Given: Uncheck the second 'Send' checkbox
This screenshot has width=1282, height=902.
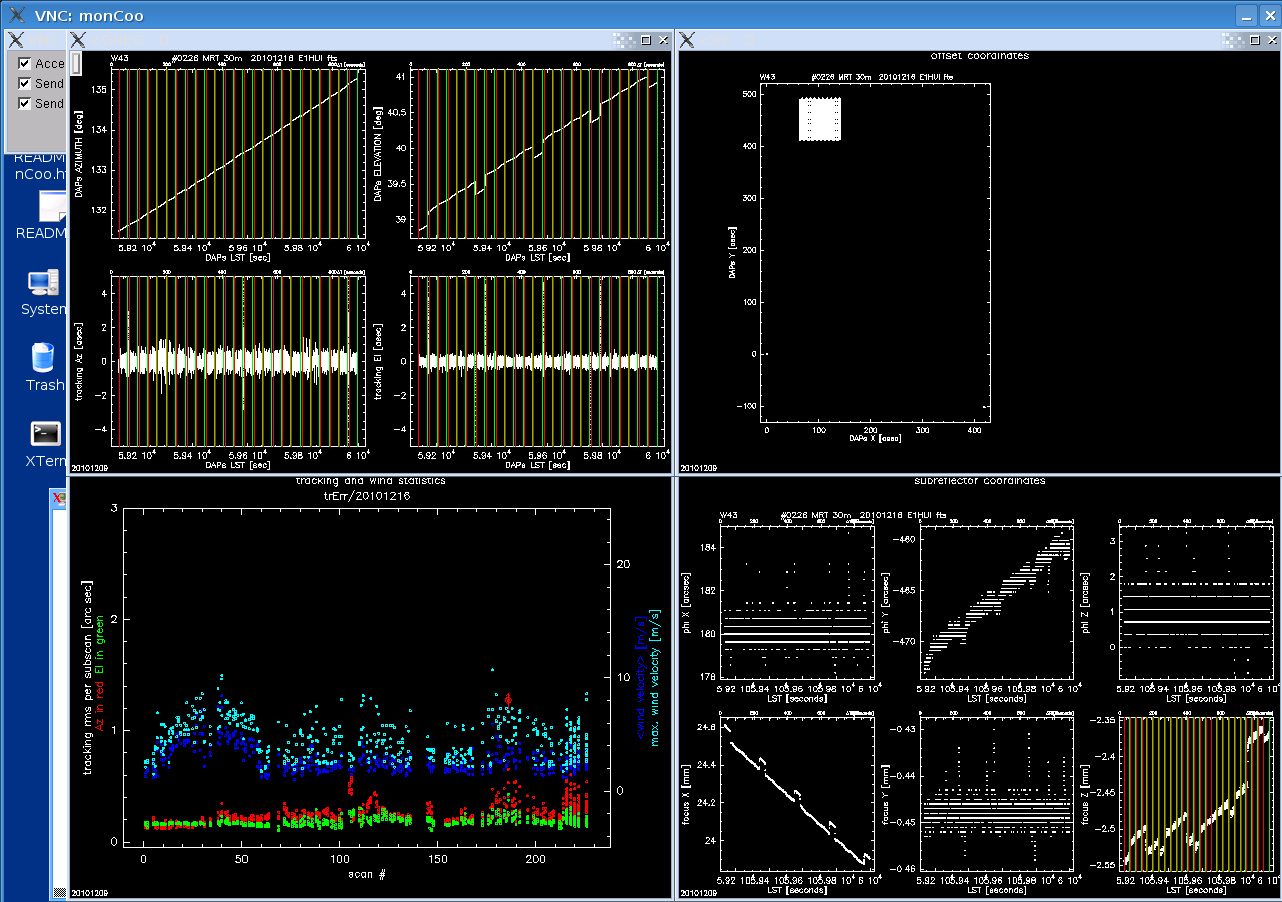Looking at the screenshot, I should (x=25, y=104).
